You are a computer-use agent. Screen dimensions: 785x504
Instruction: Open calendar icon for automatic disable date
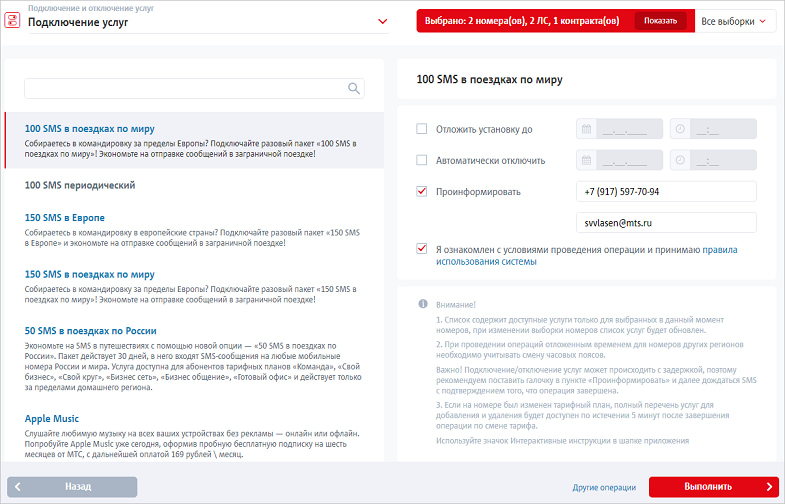click(586, 160)
